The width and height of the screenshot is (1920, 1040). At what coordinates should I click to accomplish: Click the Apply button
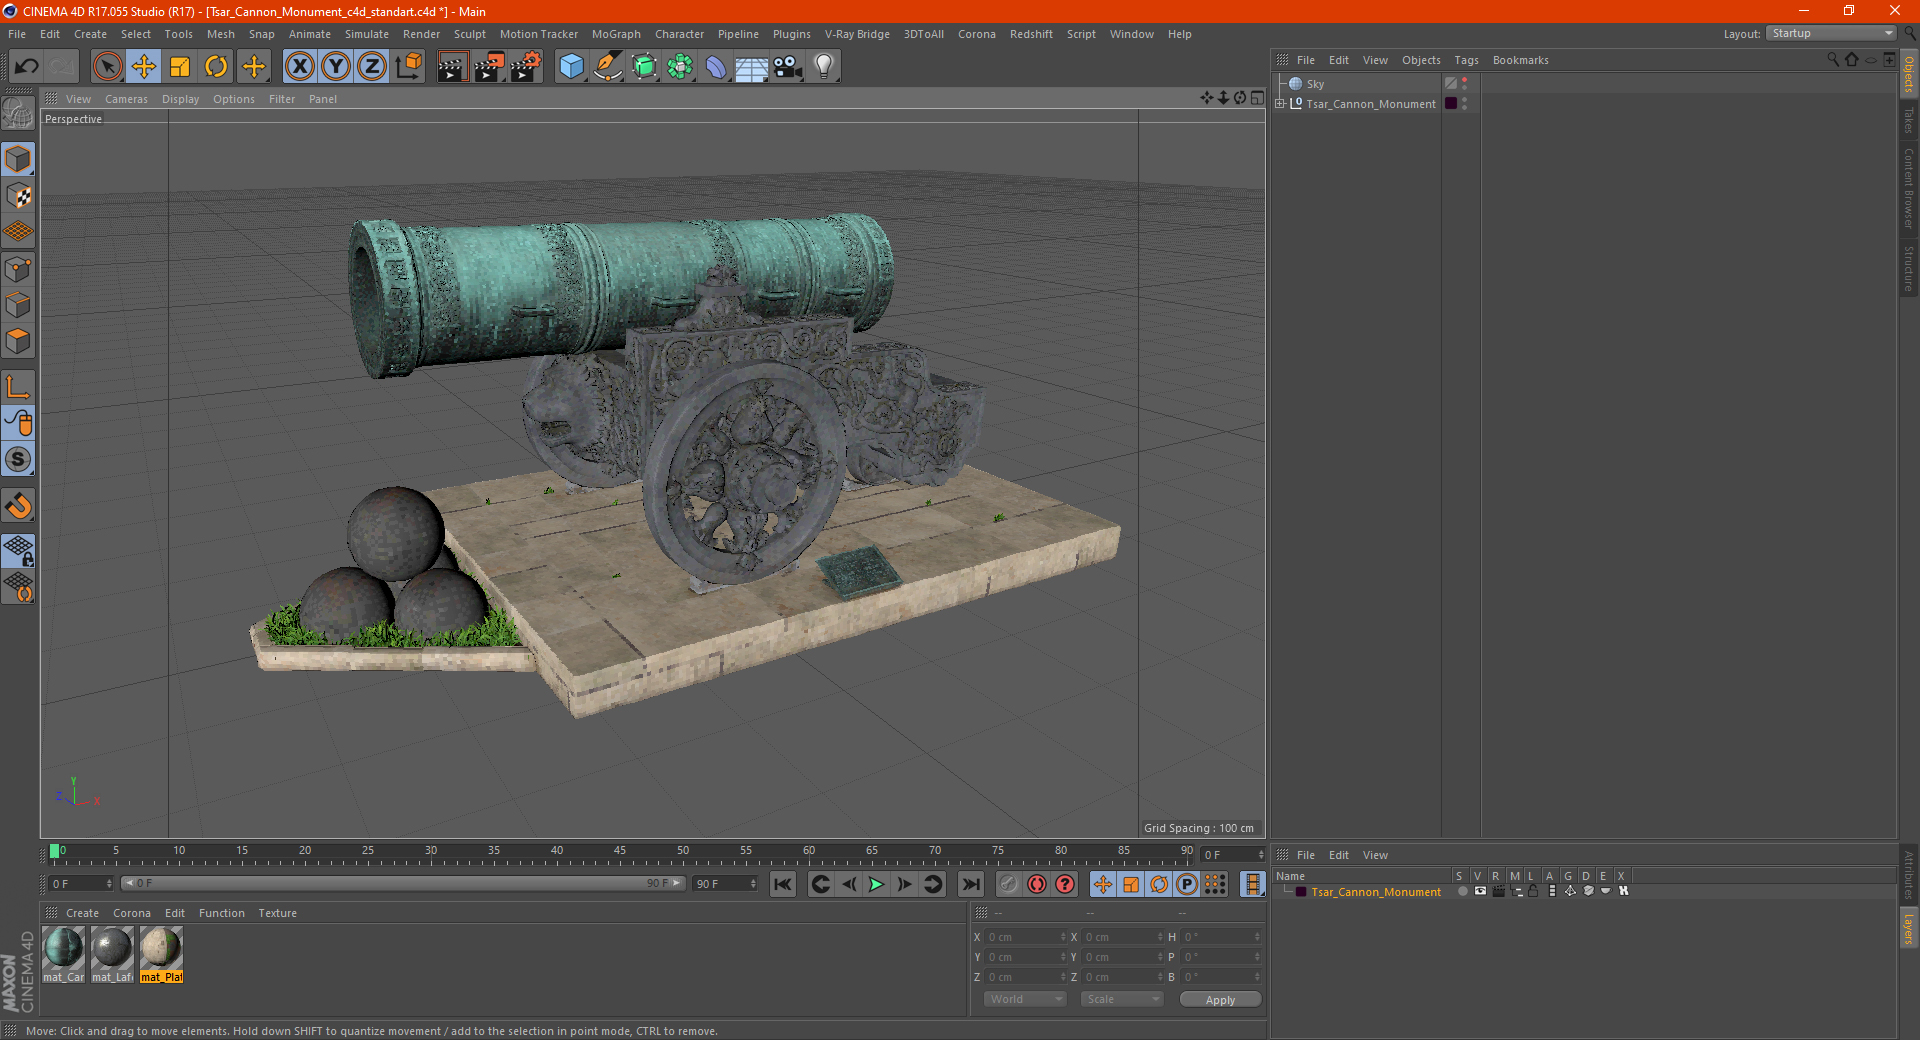[1219, 999]
